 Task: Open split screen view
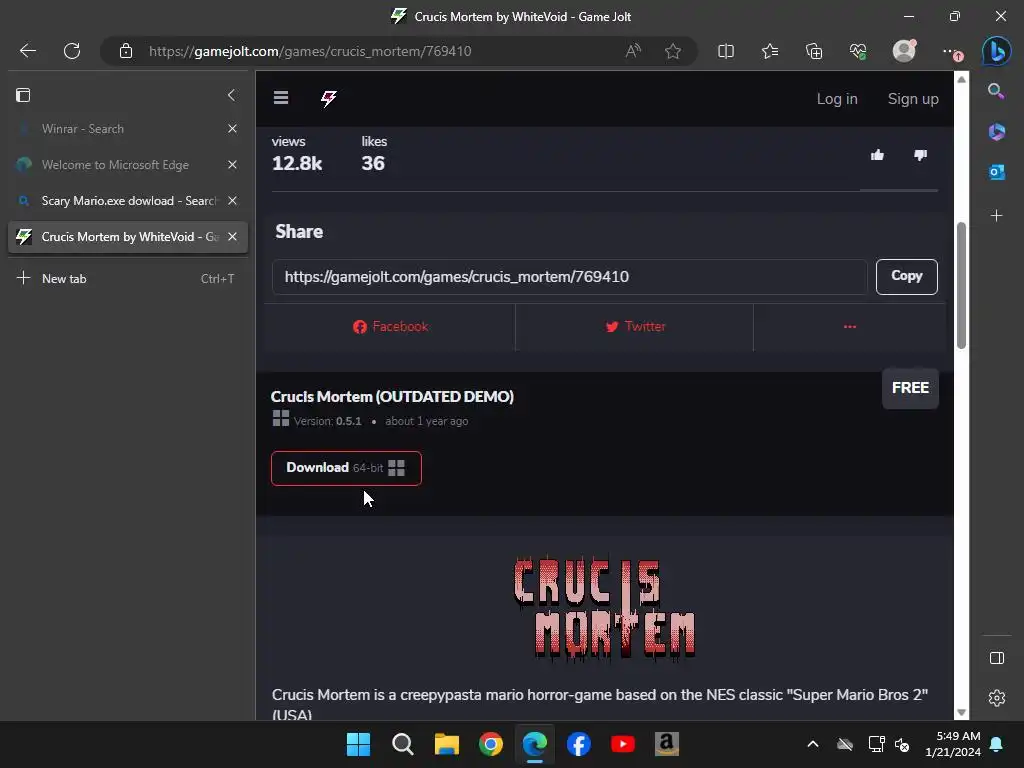726,51
